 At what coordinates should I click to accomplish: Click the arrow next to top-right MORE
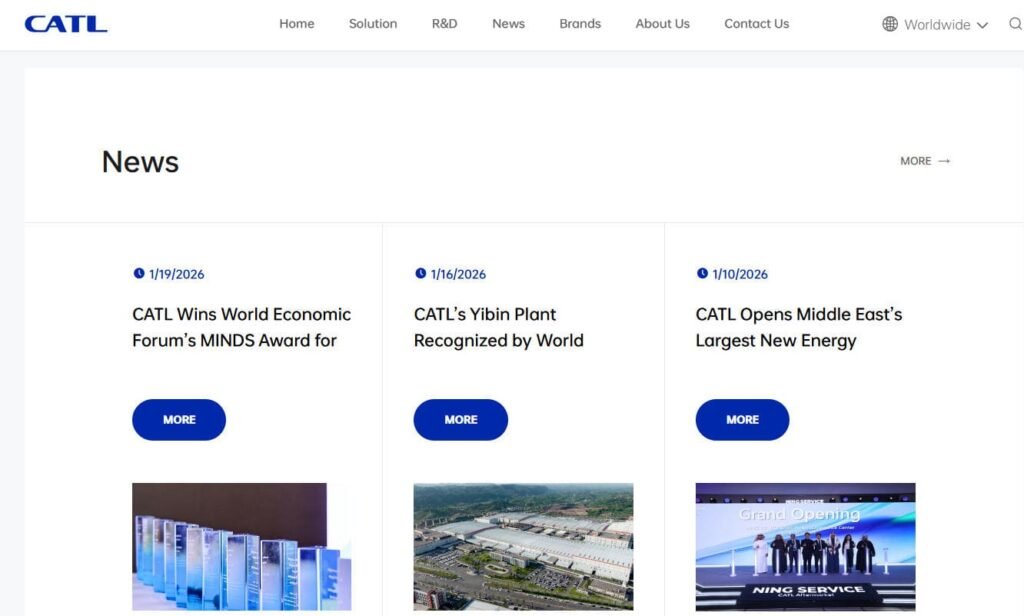[944, 161]
